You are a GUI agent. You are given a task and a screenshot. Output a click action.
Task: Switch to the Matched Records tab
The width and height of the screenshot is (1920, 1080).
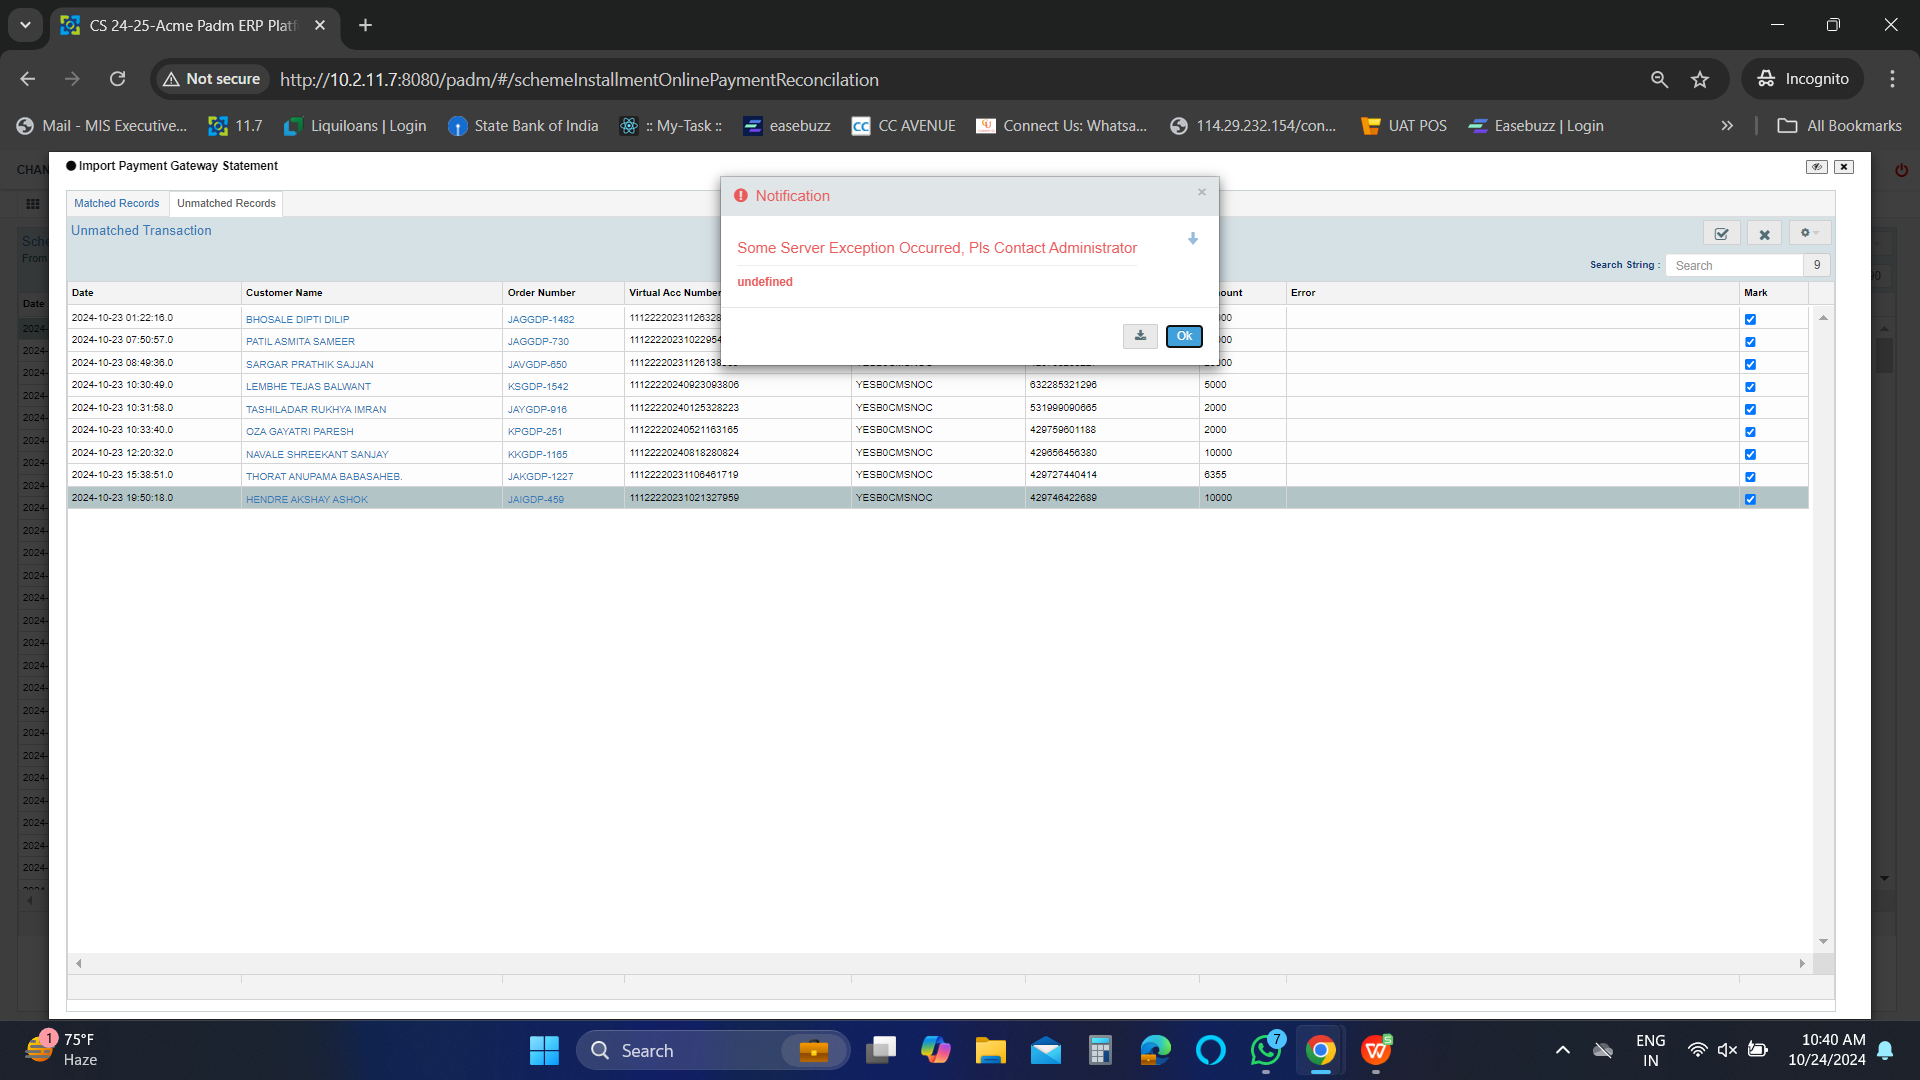tap(116, 203)
